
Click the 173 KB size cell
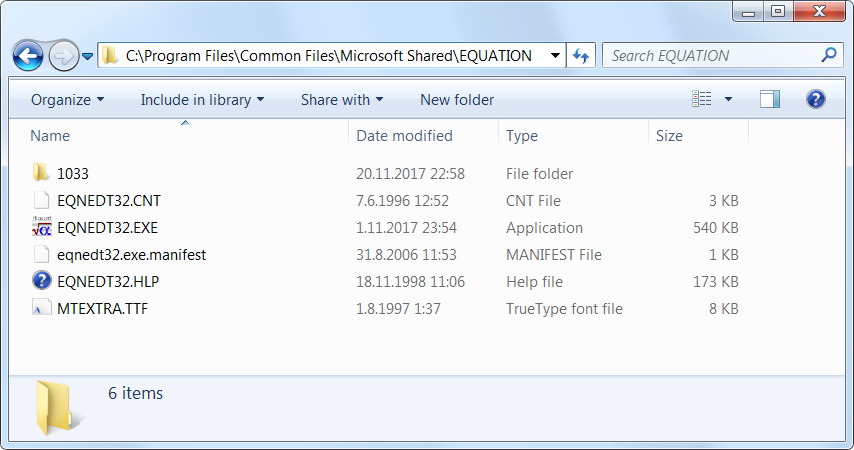click(716, 282)
